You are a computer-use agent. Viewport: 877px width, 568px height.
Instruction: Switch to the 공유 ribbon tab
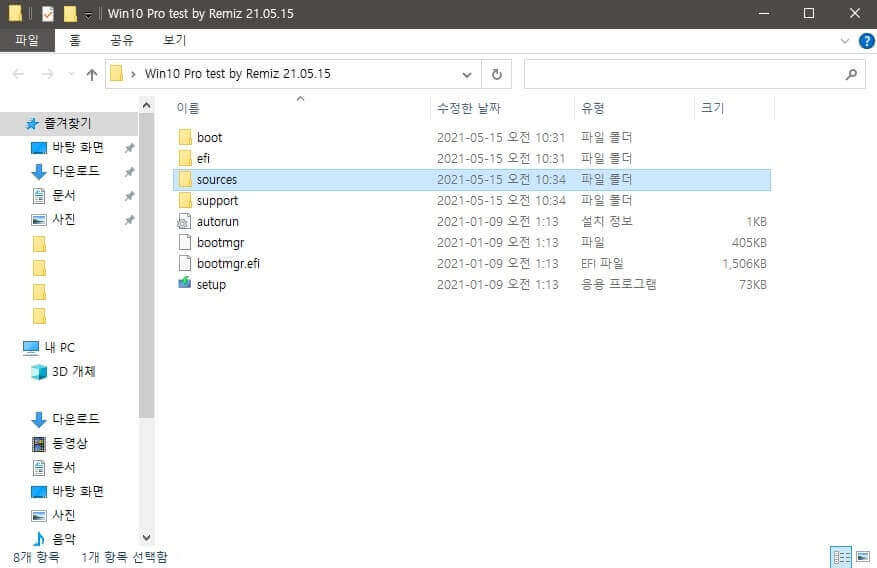tap(121, 40)
